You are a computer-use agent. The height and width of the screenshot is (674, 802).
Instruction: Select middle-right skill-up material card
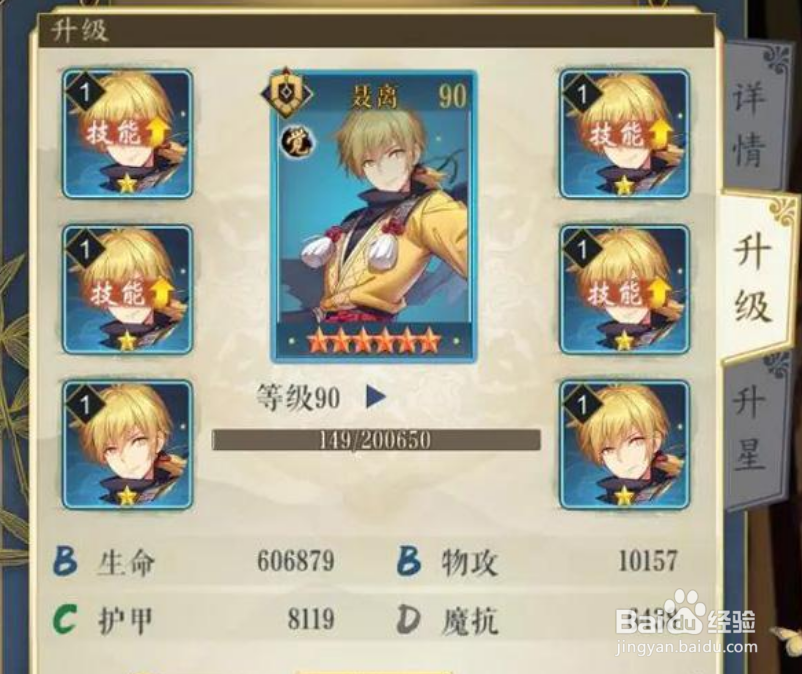click(x=625, y=289)
